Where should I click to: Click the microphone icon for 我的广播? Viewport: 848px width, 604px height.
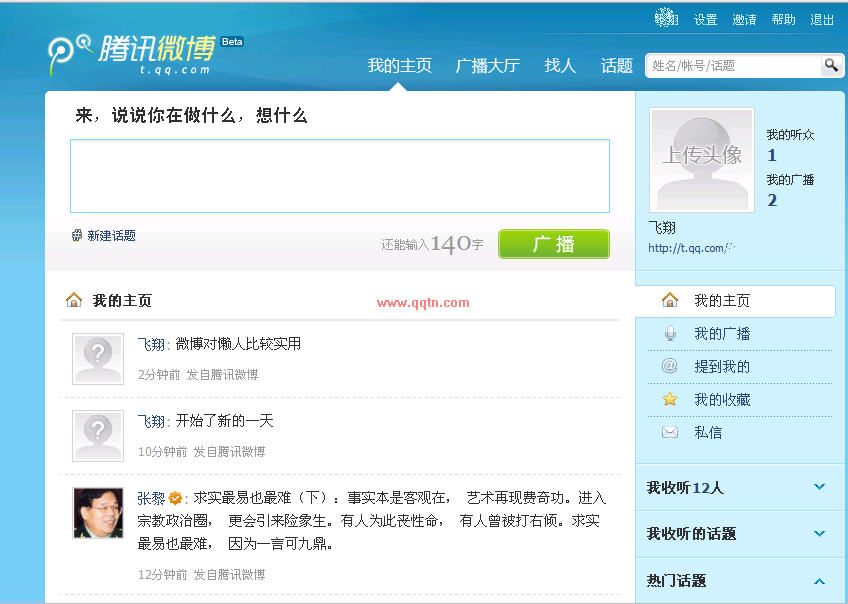click(670, 334)
